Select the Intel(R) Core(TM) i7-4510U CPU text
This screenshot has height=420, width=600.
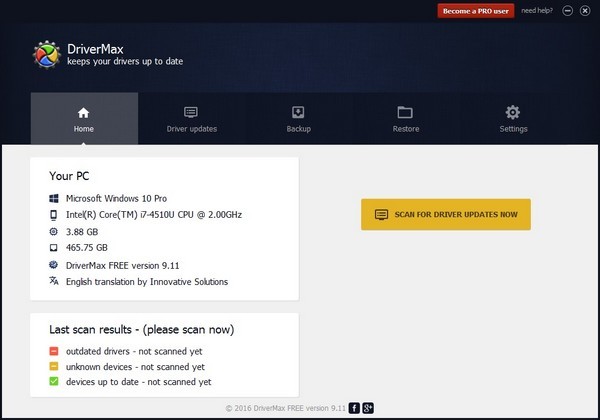pyautogui.click(x=154, y=215)
